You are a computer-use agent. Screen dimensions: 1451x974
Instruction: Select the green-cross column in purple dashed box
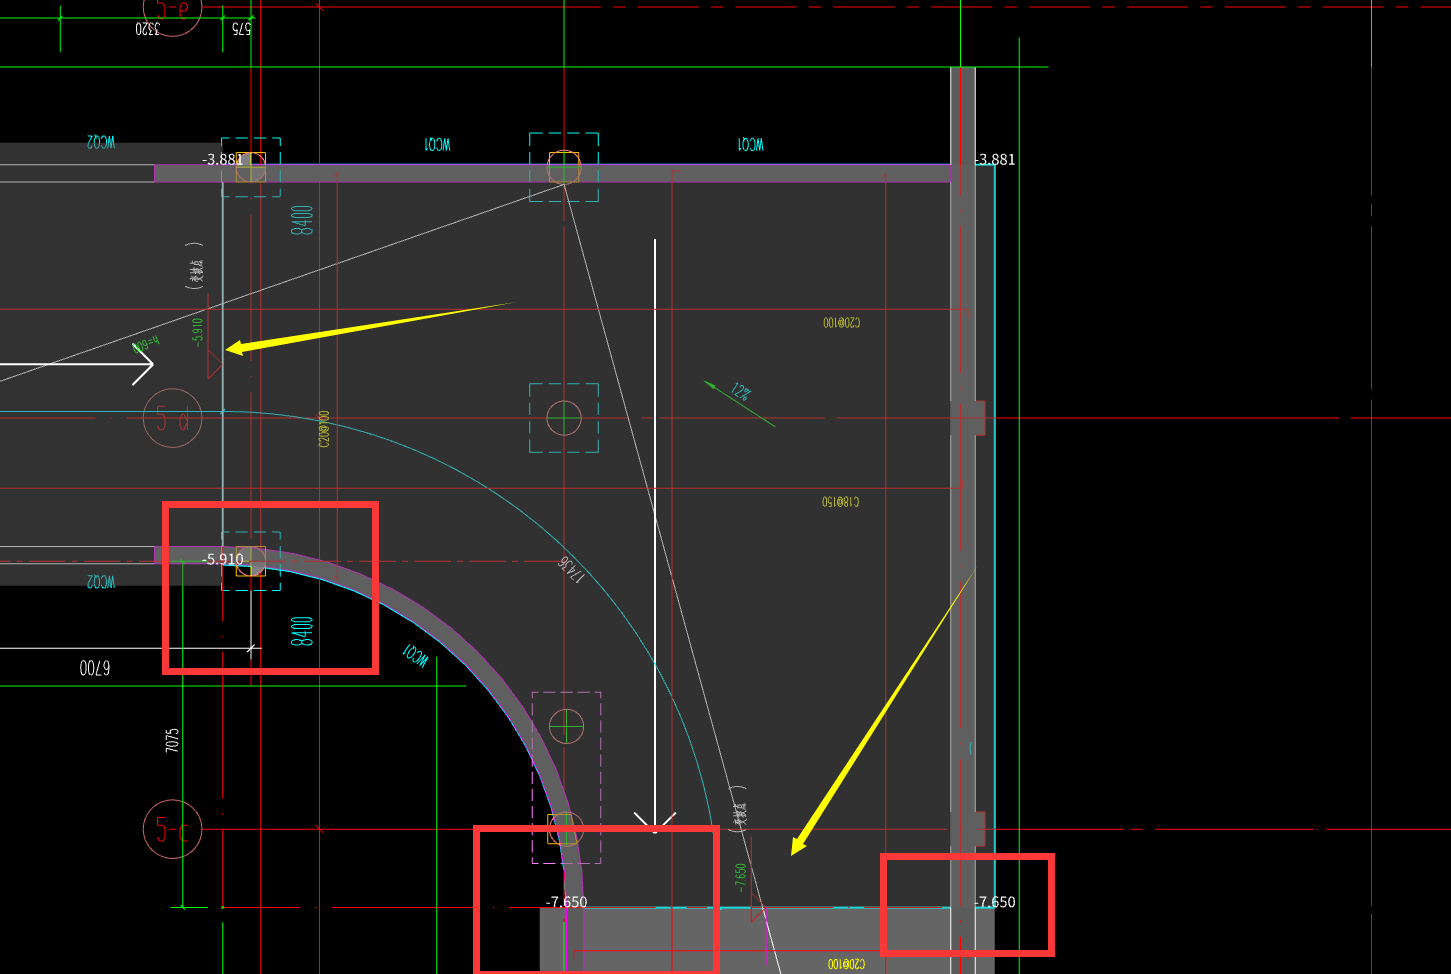566,726
